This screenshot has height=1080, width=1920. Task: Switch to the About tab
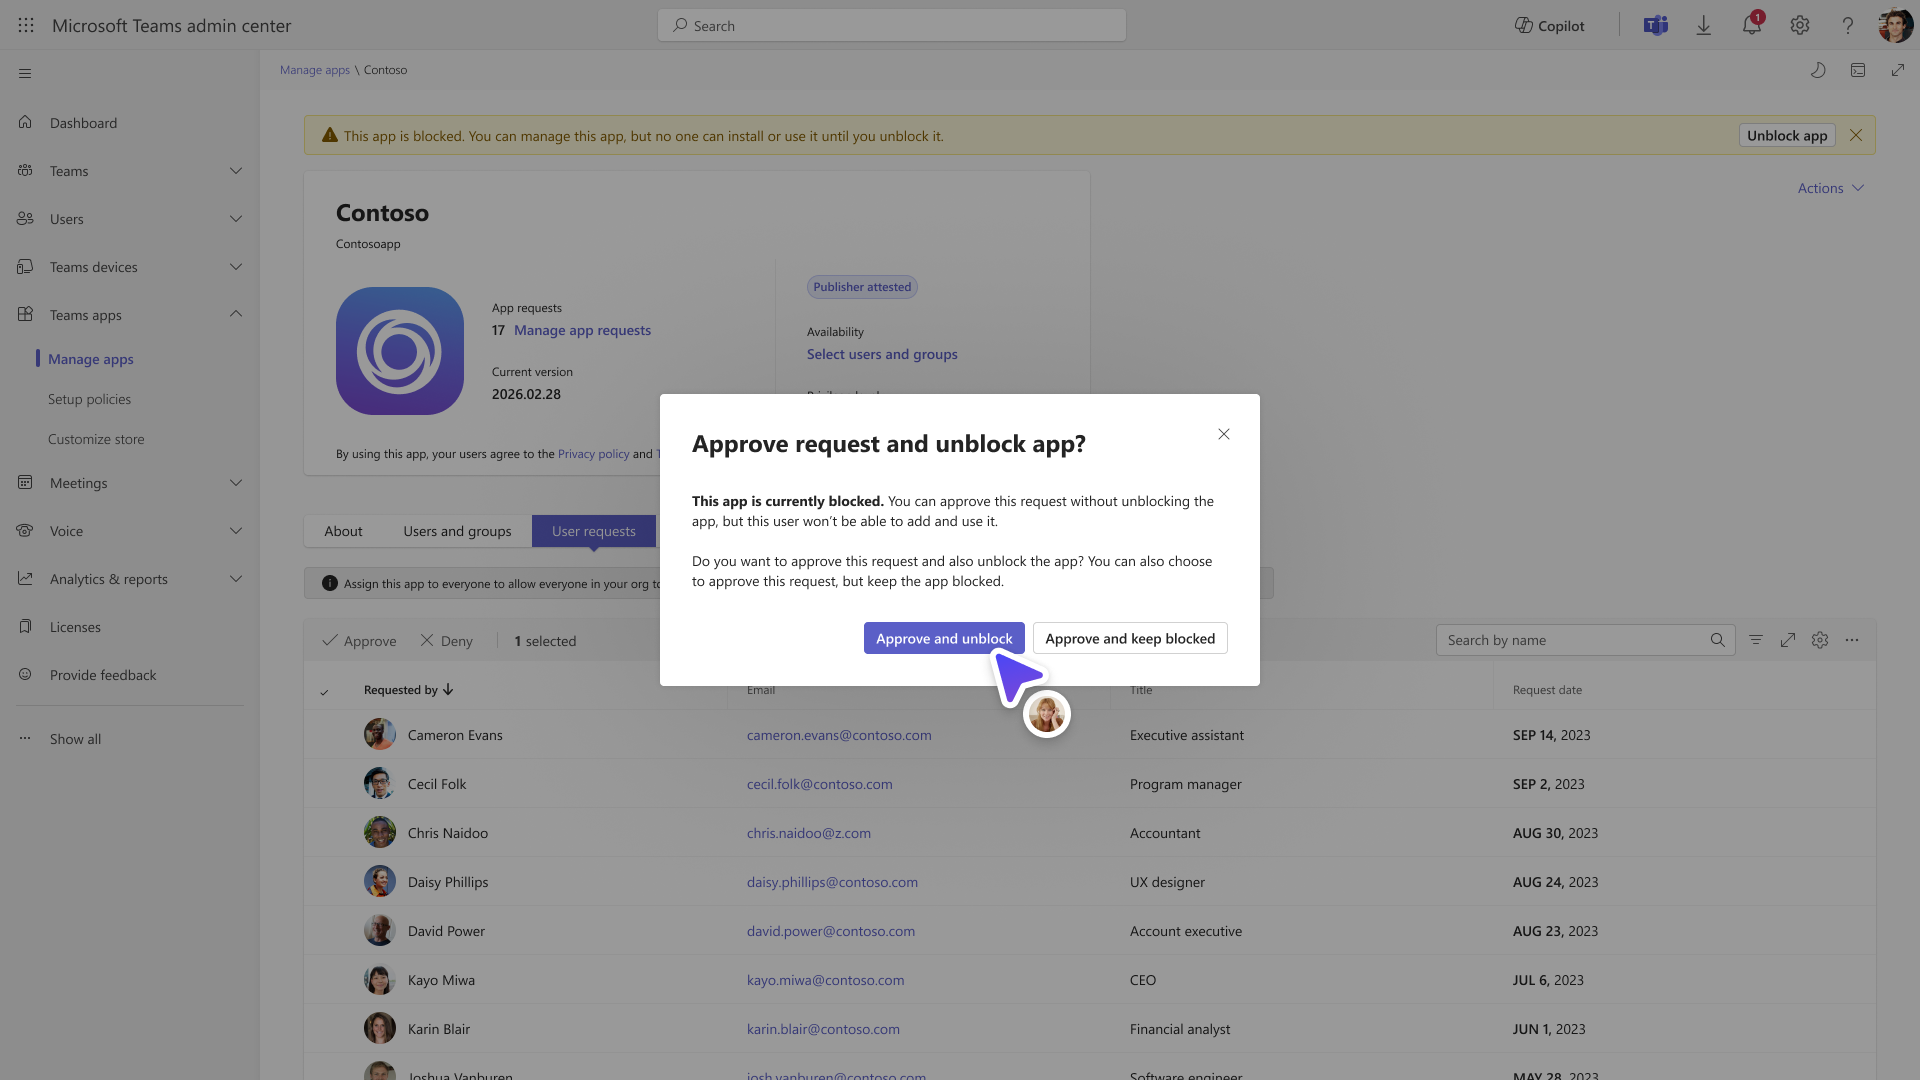(x=343, y=531)
